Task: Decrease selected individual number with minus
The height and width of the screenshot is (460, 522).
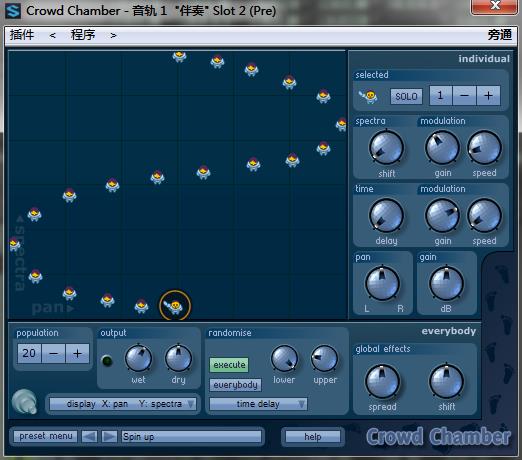Action: click(464, 96)
